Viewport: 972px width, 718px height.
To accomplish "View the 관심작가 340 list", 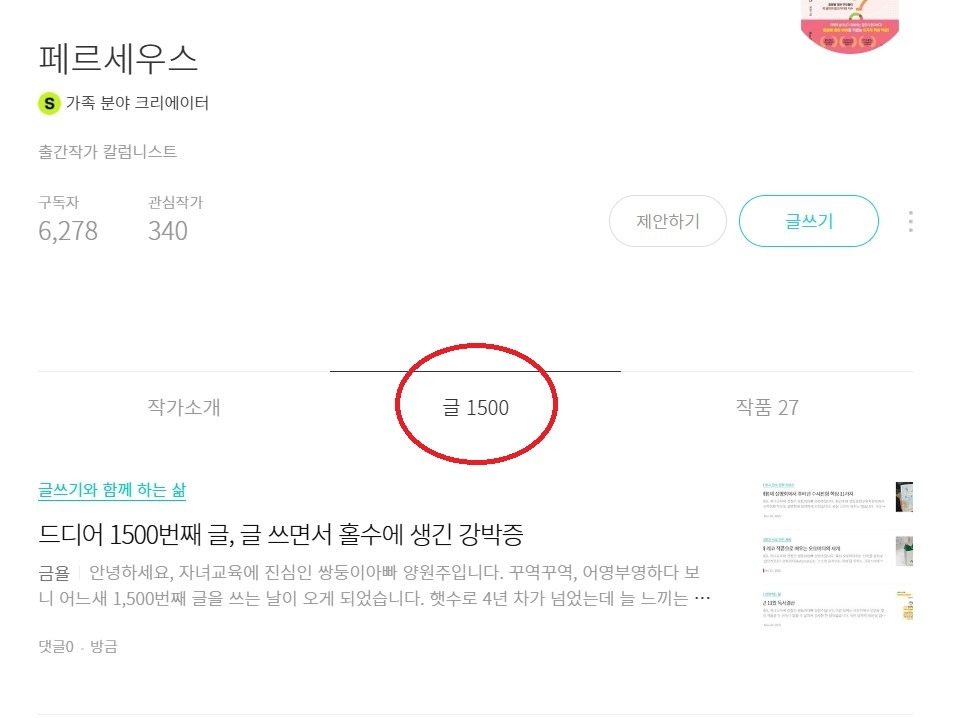I will pyautogui.click(x=168, y=231).
